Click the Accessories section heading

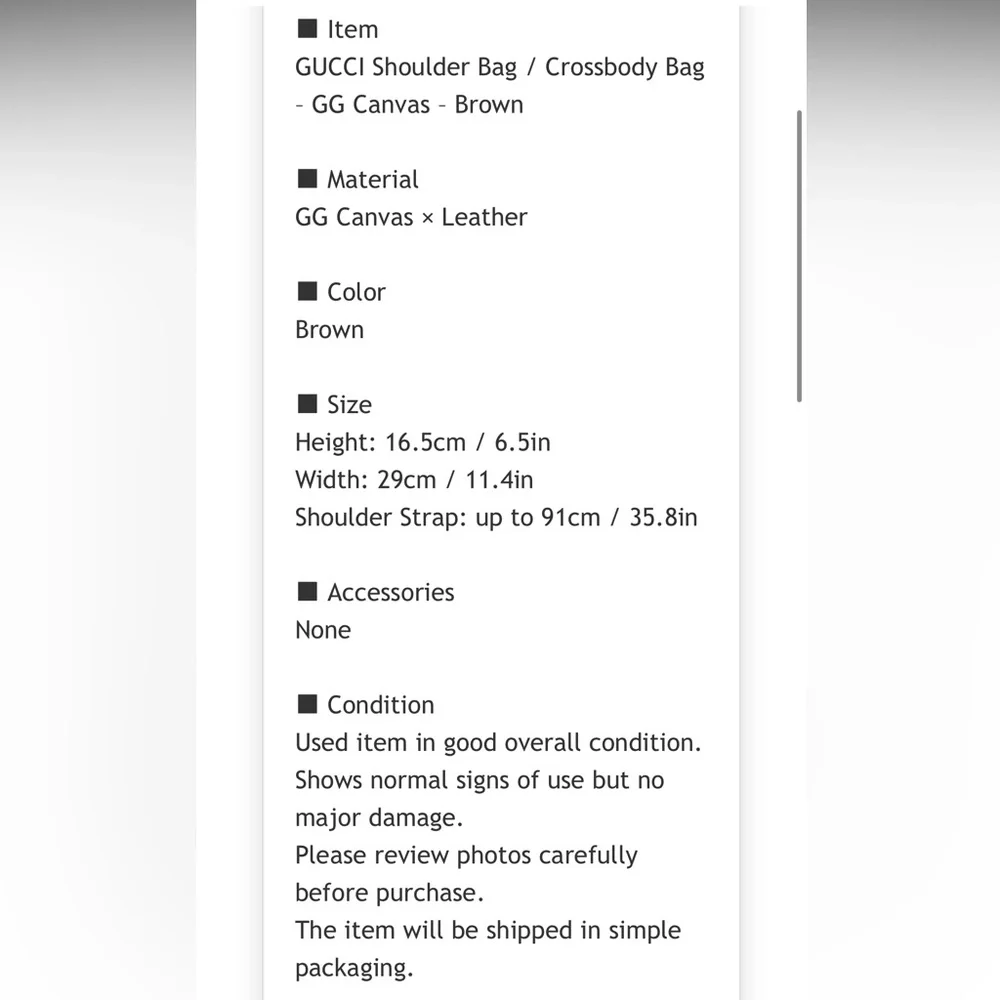click(x=390, y=592)
